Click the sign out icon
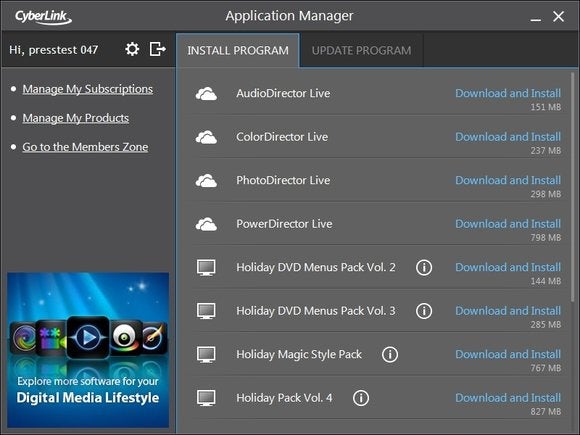The width and height of the screenshot is (580, 435). tap(158, 49)
